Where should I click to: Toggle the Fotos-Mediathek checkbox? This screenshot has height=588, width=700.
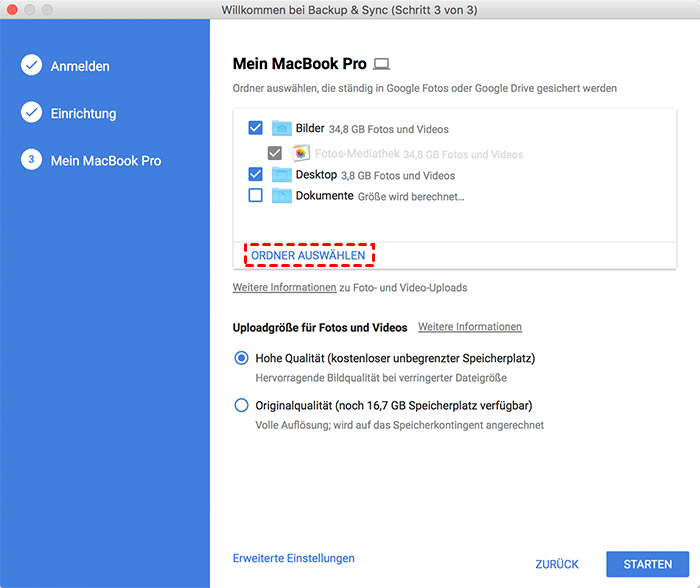[275, 153]
